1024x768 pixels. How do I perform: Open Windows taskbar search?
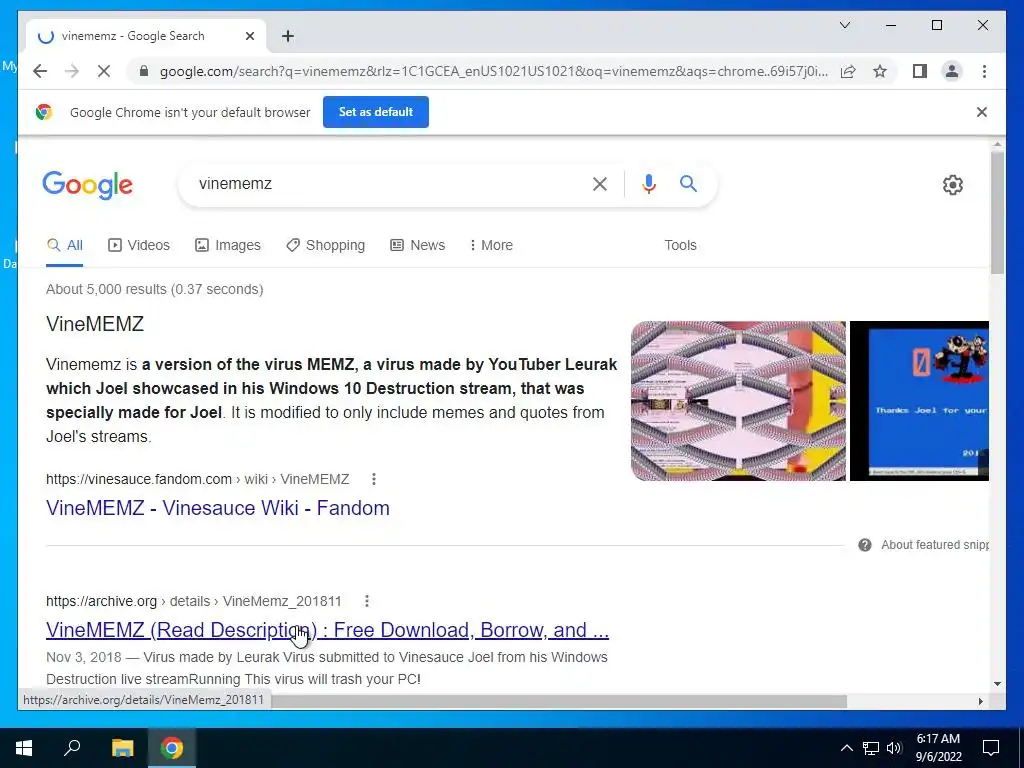[x=72, y=748]
